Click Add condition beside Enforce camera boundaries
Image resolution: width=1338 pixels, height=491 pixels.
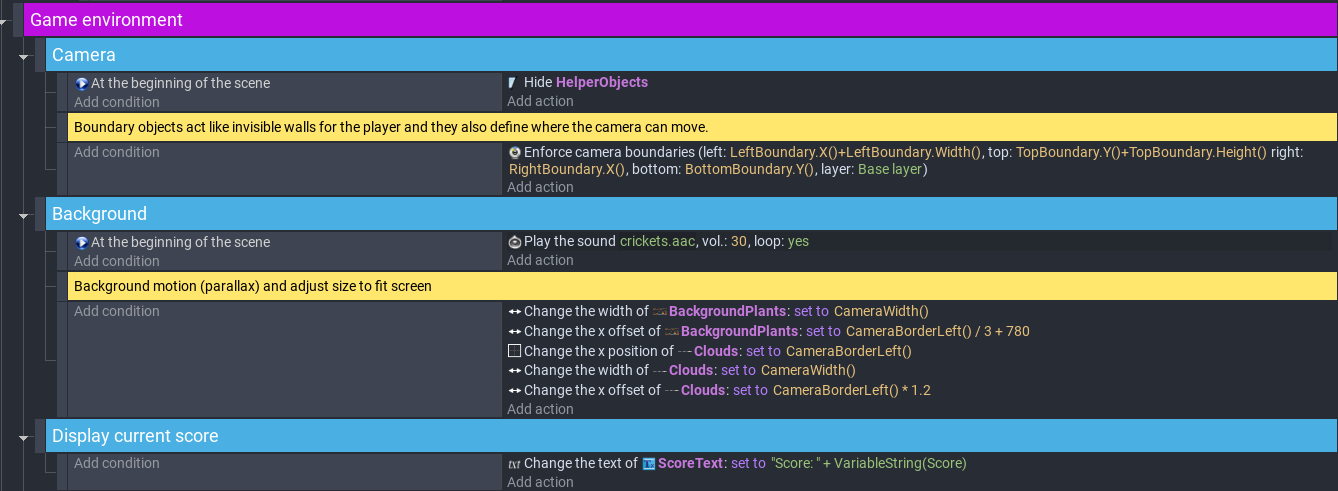pyautogui.click(x=116, y=152)
